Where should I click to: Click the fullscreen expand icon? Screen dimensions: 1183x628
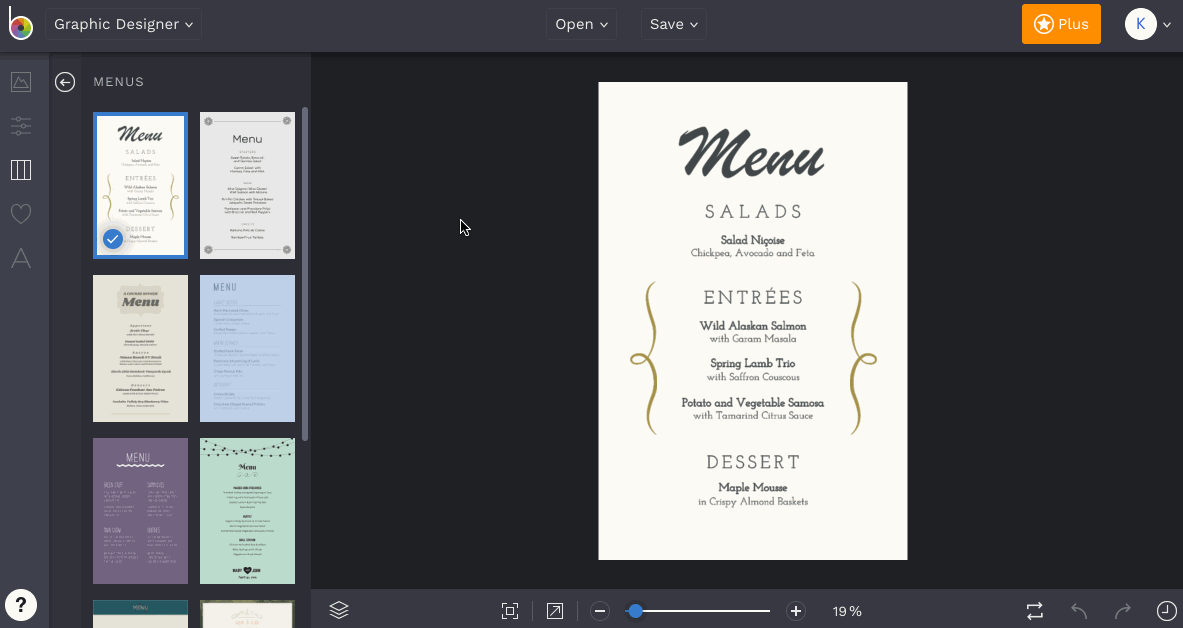[x=555, y=611]
